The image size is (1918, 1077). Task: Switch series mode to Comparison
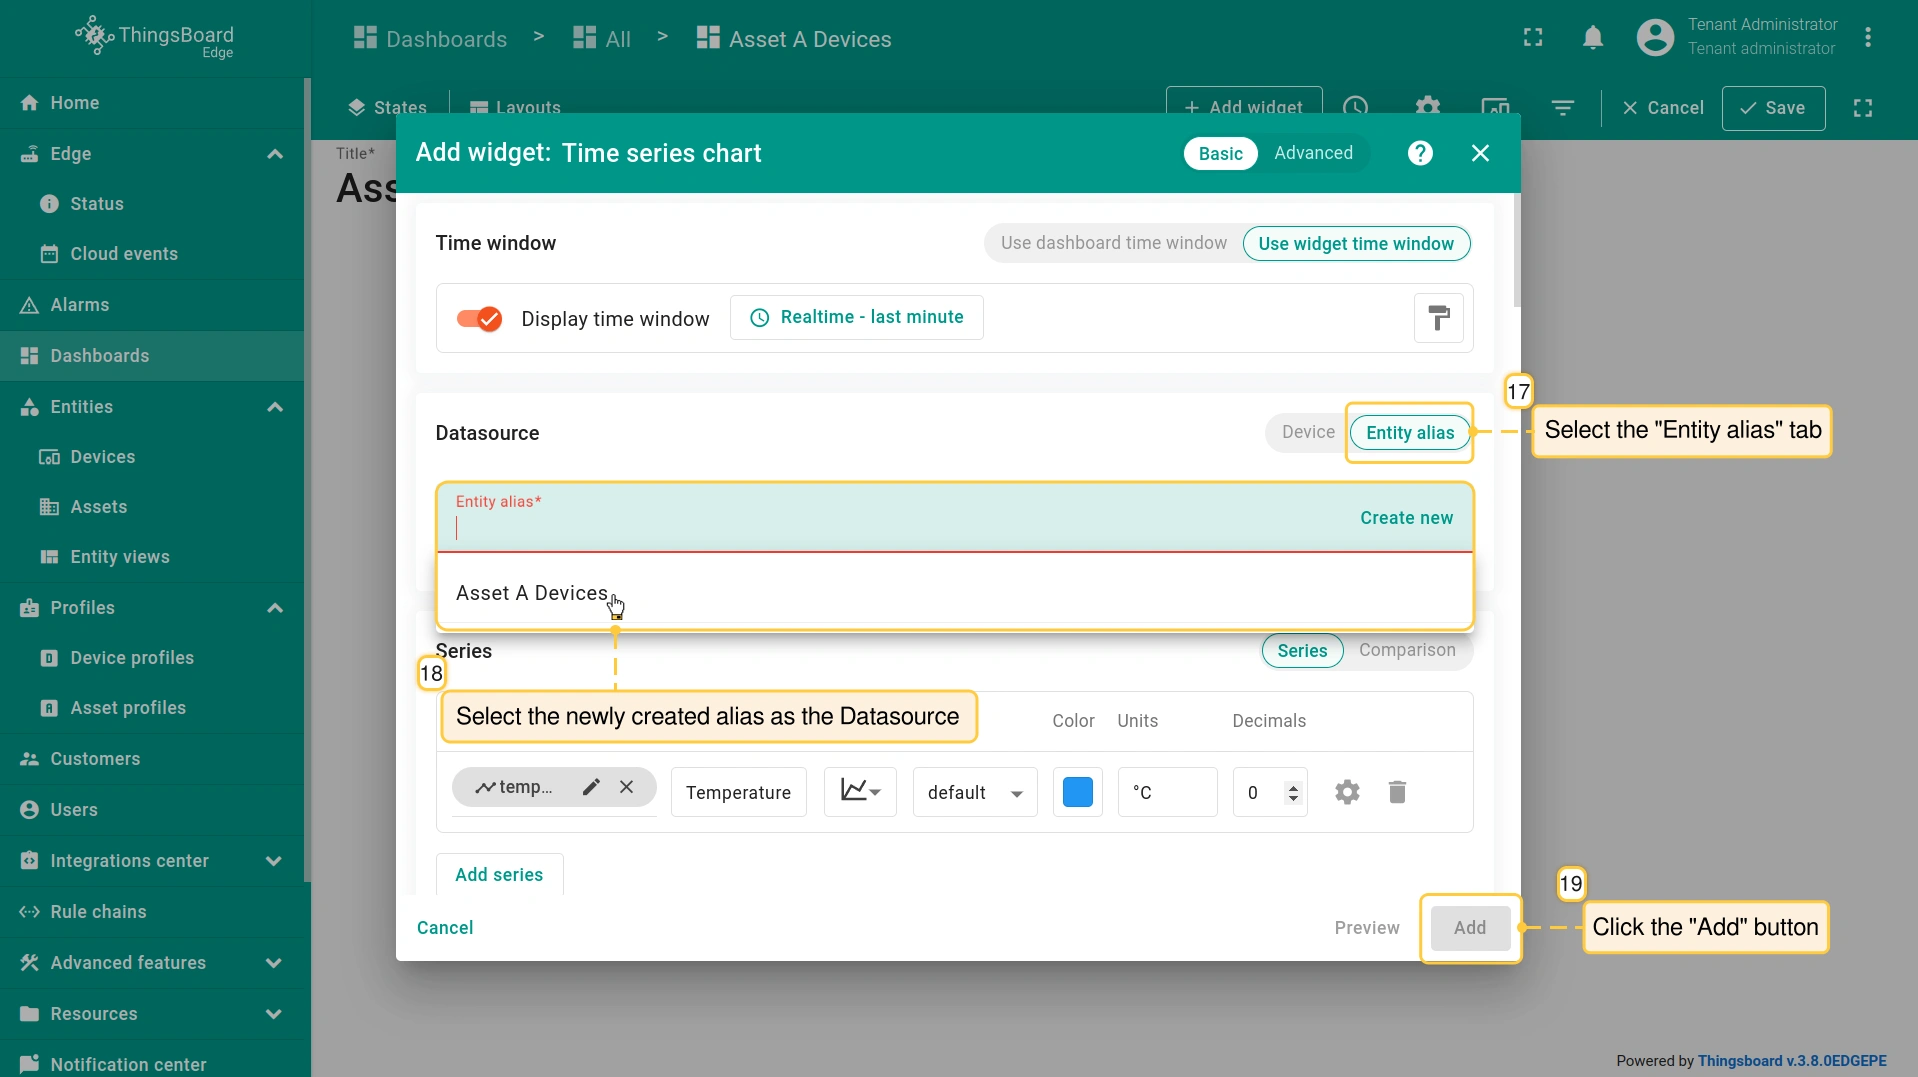click(1406, 650)
